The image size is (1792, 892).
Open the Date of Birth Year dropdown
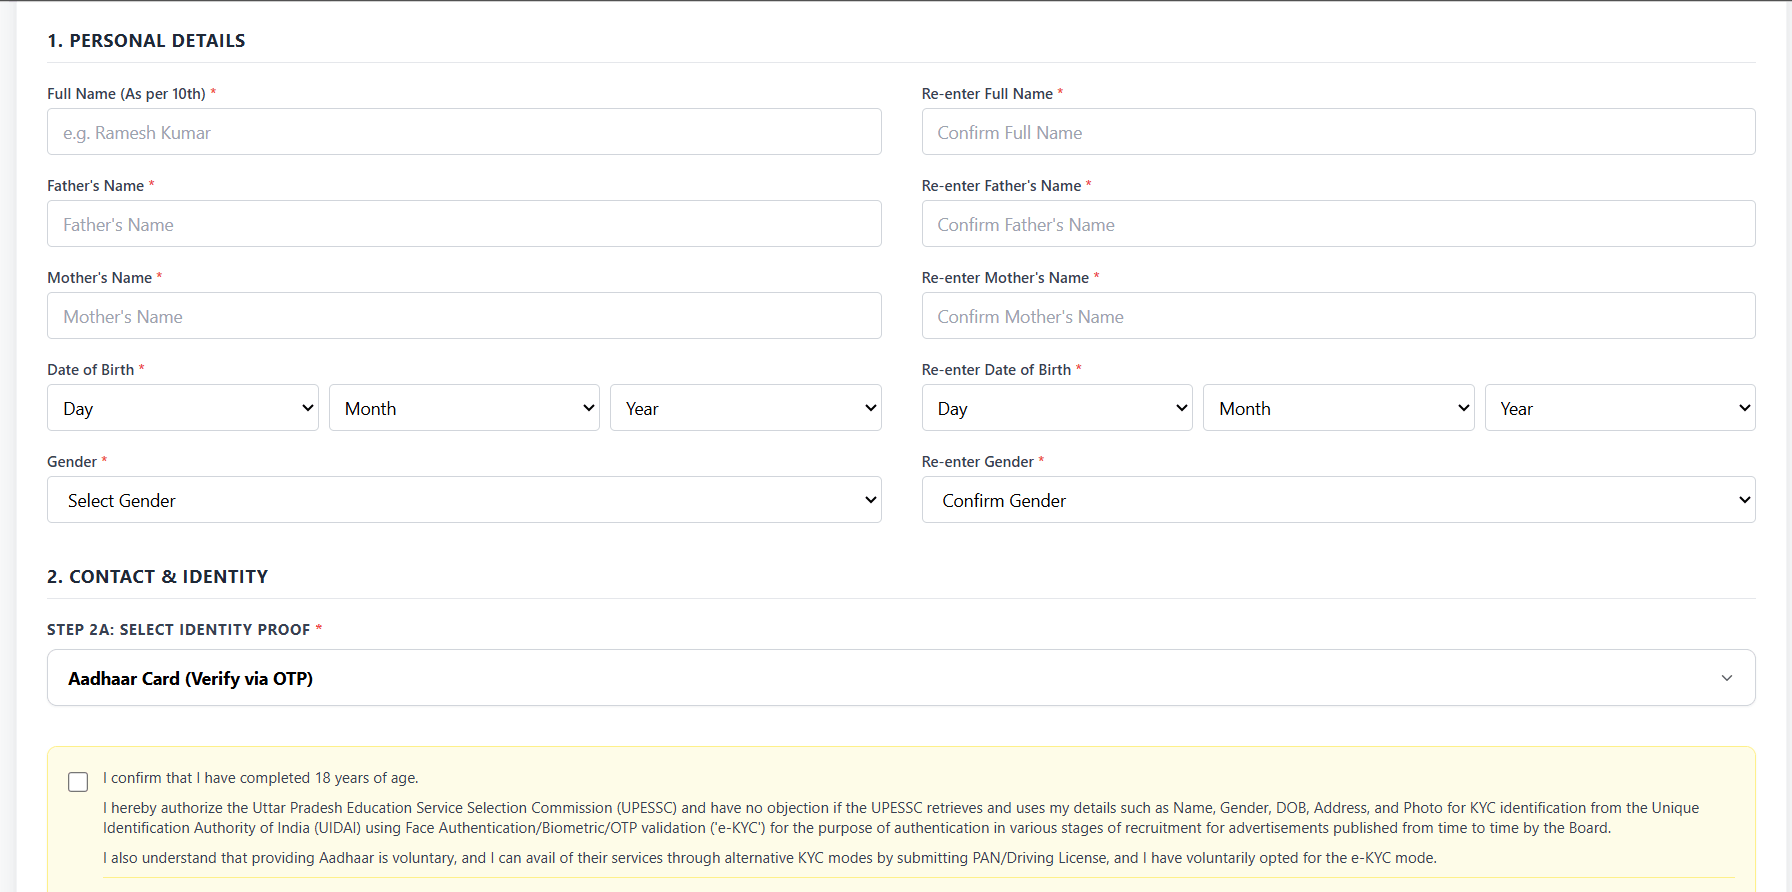click(745, 408)
